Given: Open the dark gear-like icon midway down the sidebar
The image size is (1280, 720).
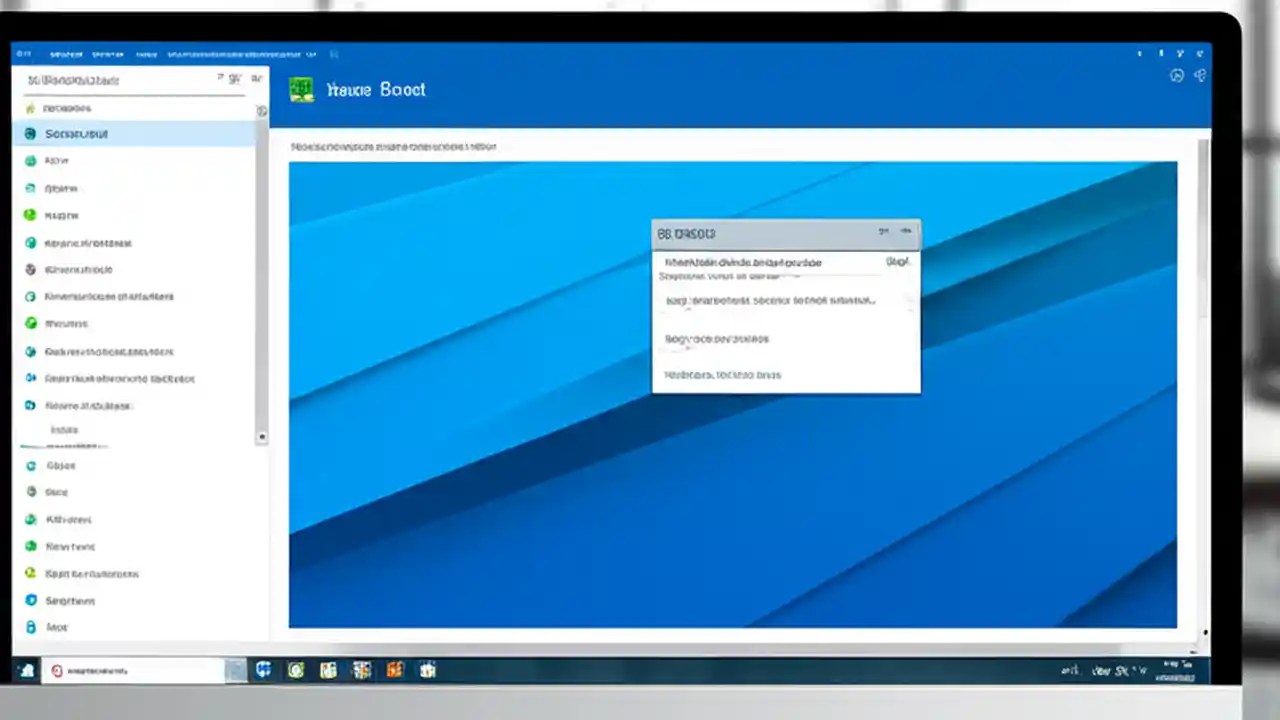Looking at the screenshot, I should [x=30, y=269].
